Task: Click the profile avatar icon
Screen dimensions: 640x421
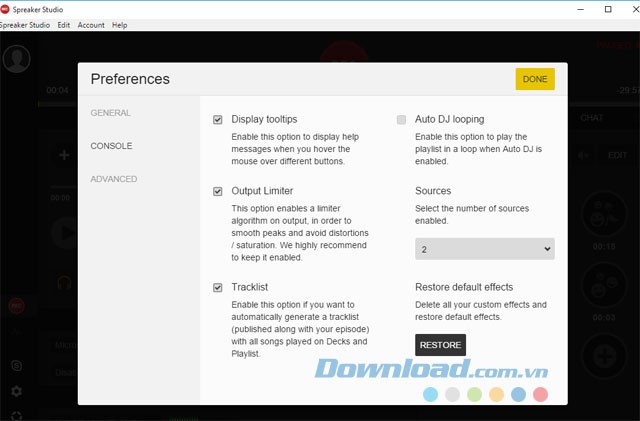Action: (17, 58)
